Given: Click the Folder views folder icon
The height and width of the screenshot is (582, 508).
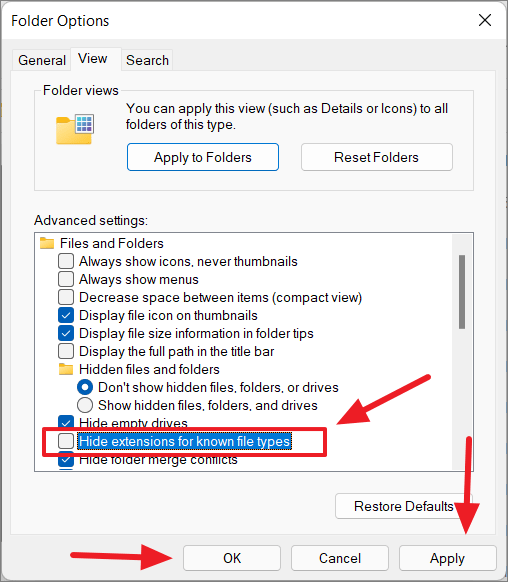Looking at the screenshot, I should point(75,129).
